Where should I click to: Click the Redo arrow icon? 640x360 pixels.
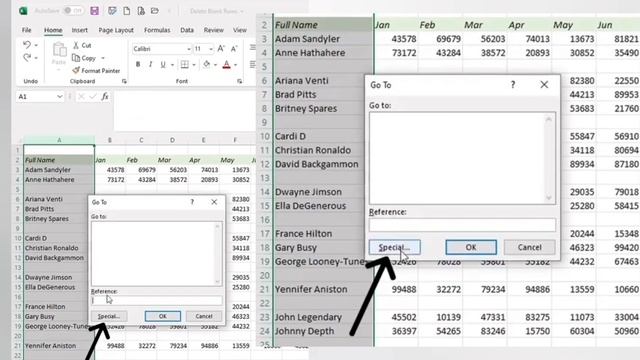click(27, 58)
